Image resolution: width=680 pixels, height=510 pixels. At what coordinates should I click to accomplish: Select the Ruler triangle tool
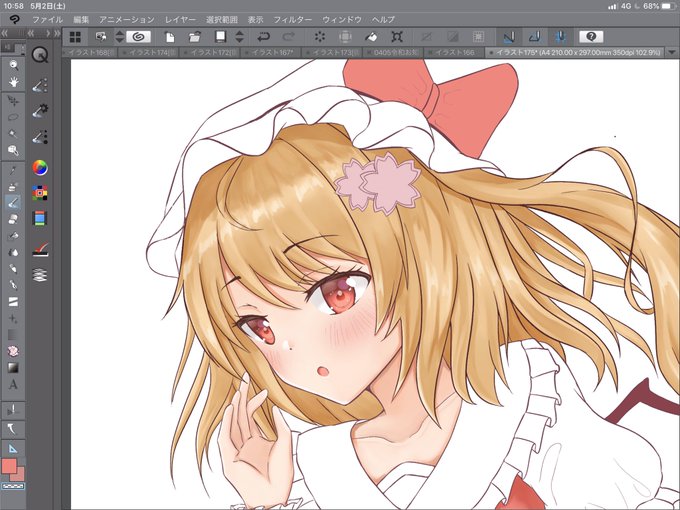pos(13,448)
